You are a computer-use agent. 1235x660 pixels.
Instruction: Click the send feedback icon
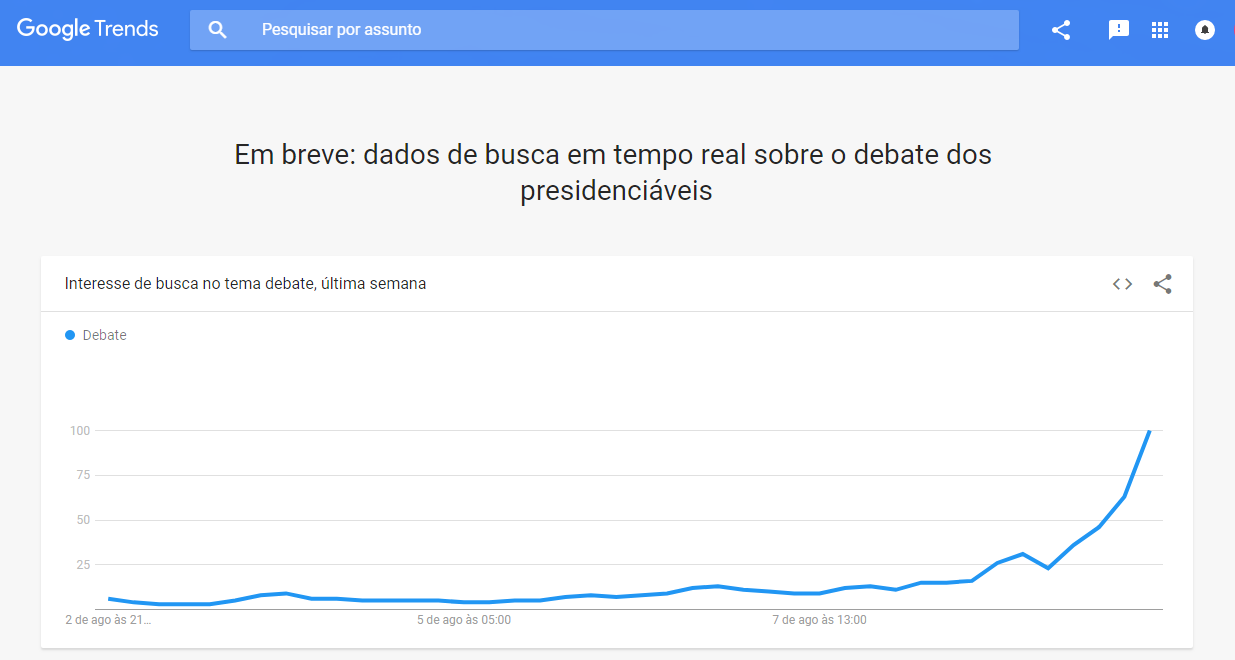tap(1119, 30)
